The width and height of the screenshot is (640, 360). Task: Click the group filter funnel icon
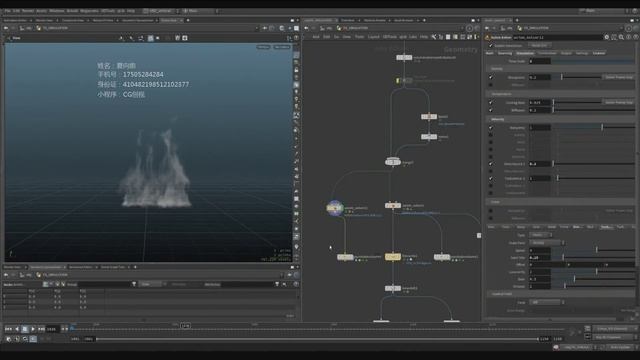[x=134, y=284]
